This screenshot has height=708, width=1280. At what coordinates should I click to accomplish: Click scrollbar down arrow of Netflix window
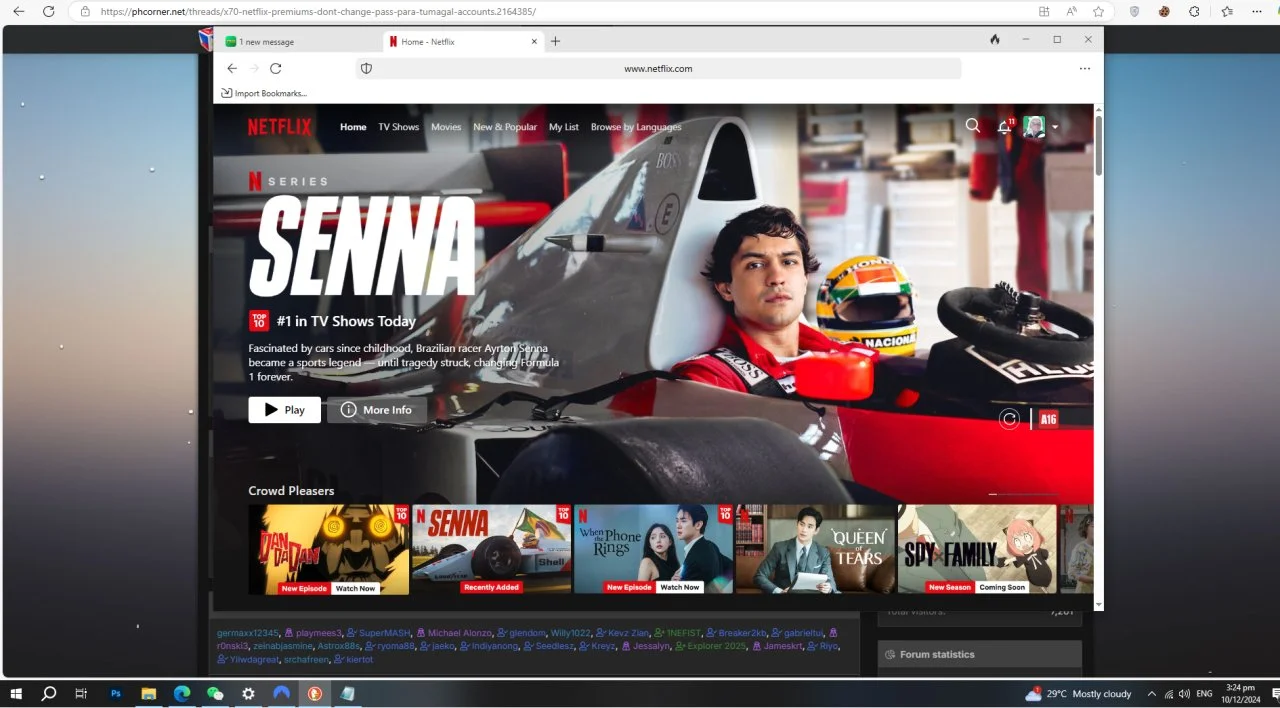(1099, 604)
